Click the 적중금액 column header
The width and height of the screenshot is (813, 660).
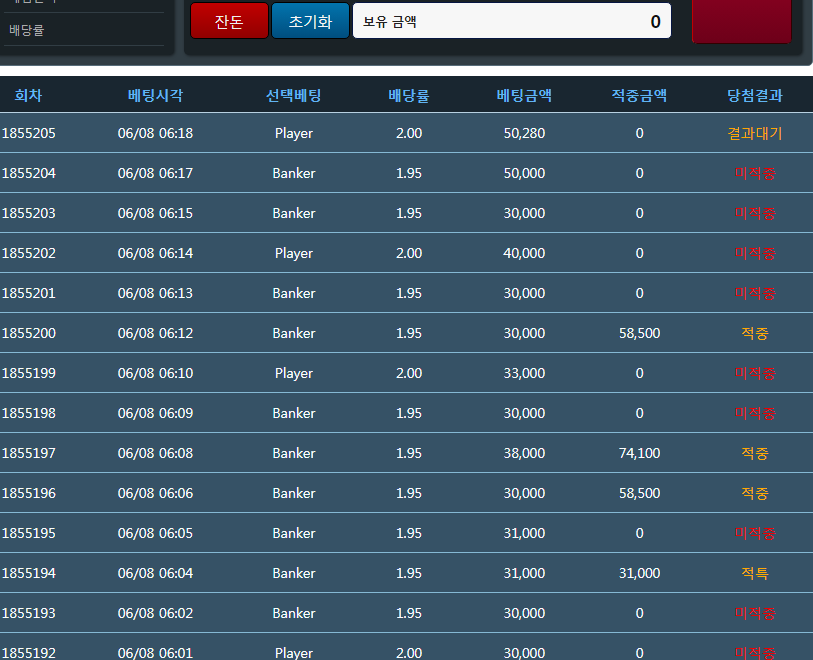tap(639, 95)
